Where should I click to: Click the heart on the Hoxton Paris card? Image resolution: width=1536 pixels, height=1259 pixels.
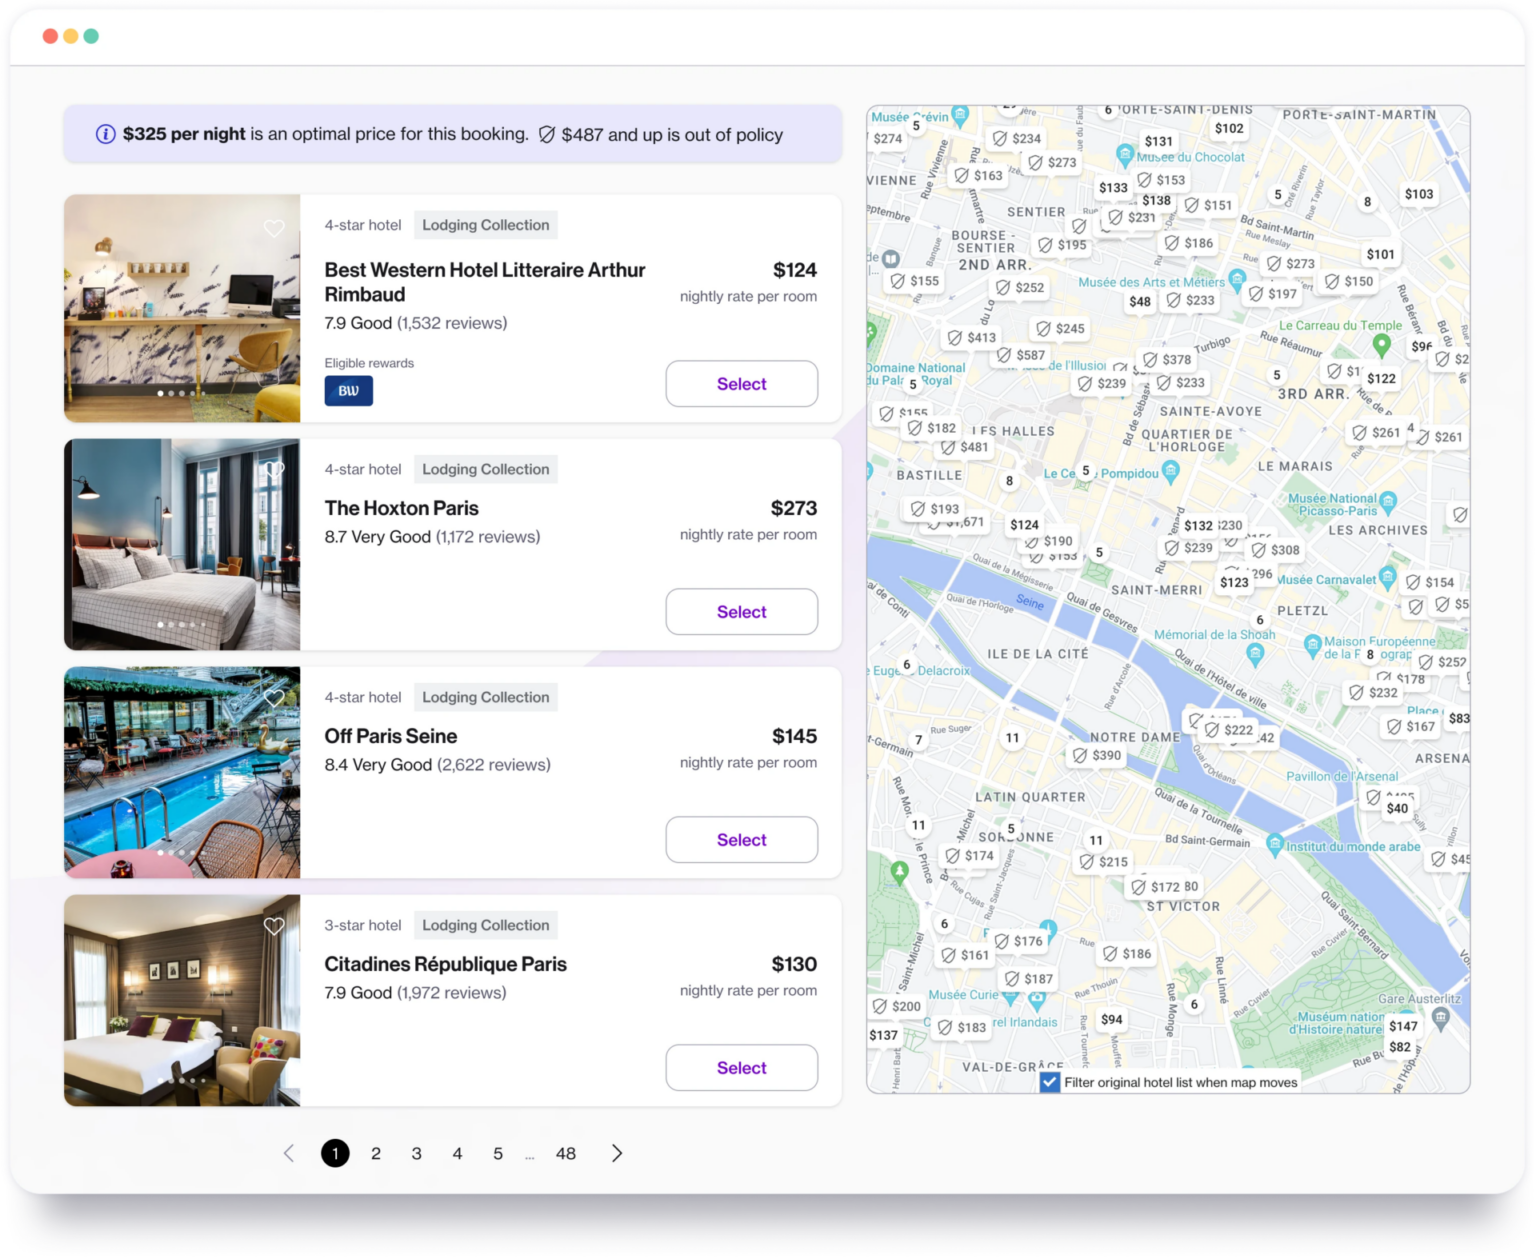pyautogui.click(x=276, y=469)
